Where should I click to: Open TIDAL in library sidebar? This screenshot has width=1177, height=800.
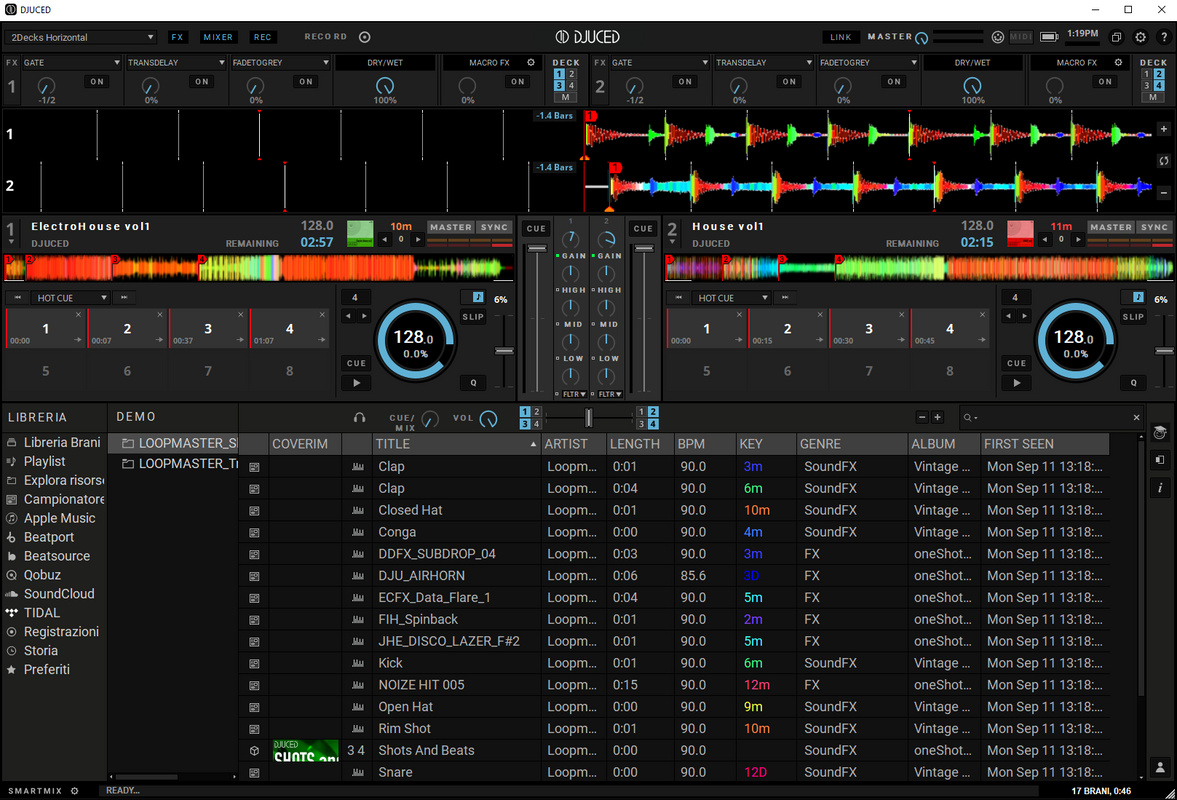41,612
